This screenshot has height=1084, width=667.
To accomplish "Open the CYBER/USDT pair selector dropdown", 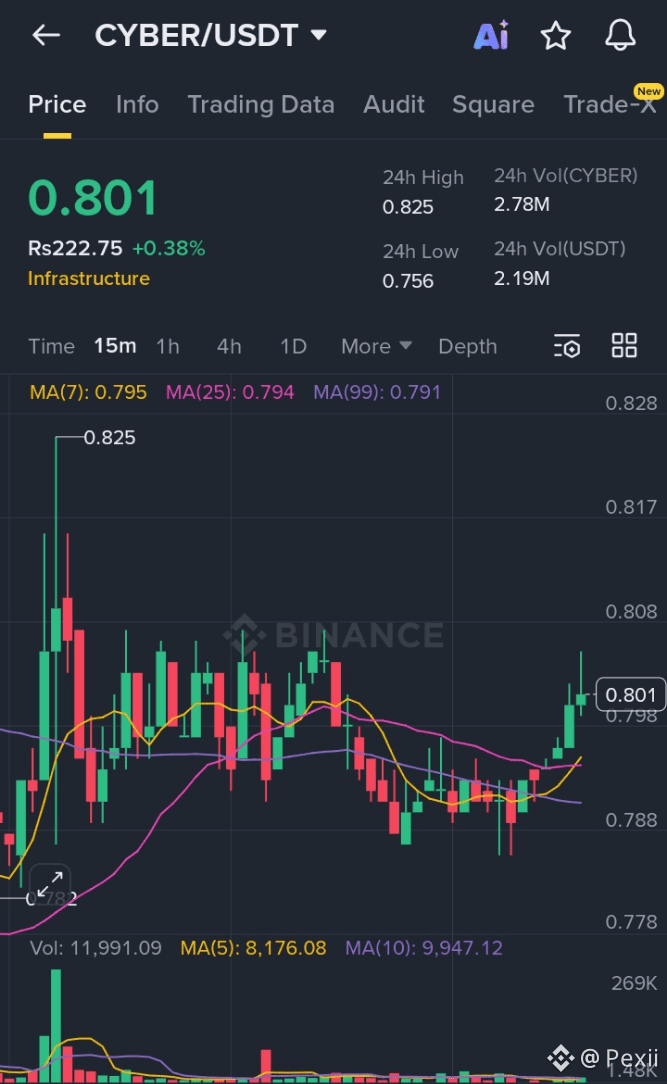I will [210, 35].
